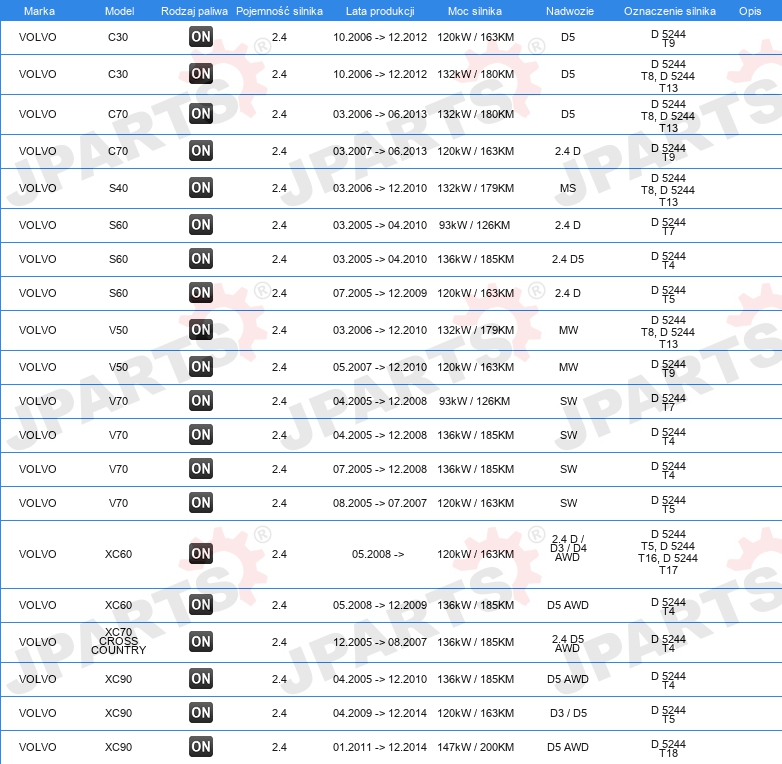The width and height of the screenshot is (782, 764).
Task: Select the 05.2007 -> 12.2010 production years
Action: [380, 367]
